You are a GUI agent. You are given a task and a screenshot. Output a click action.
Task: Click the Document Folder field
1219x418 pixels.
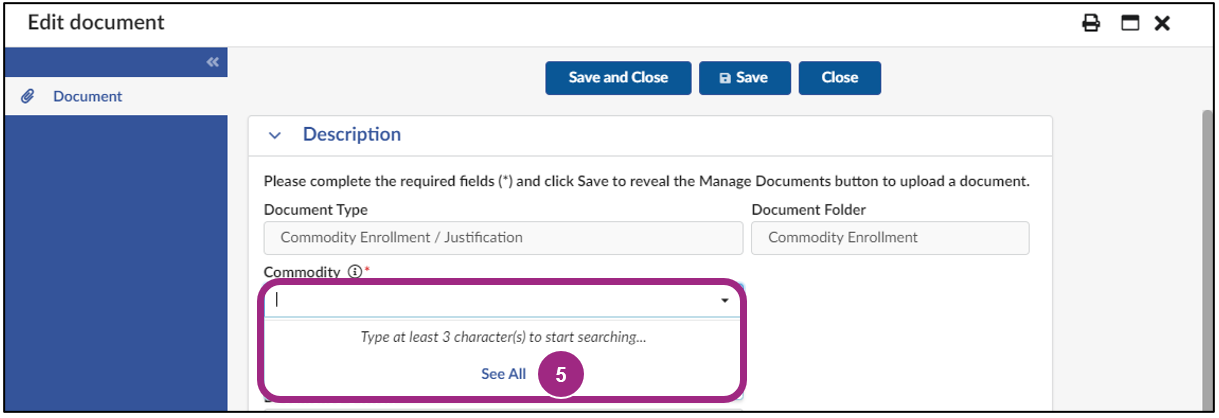click(890, 238)
